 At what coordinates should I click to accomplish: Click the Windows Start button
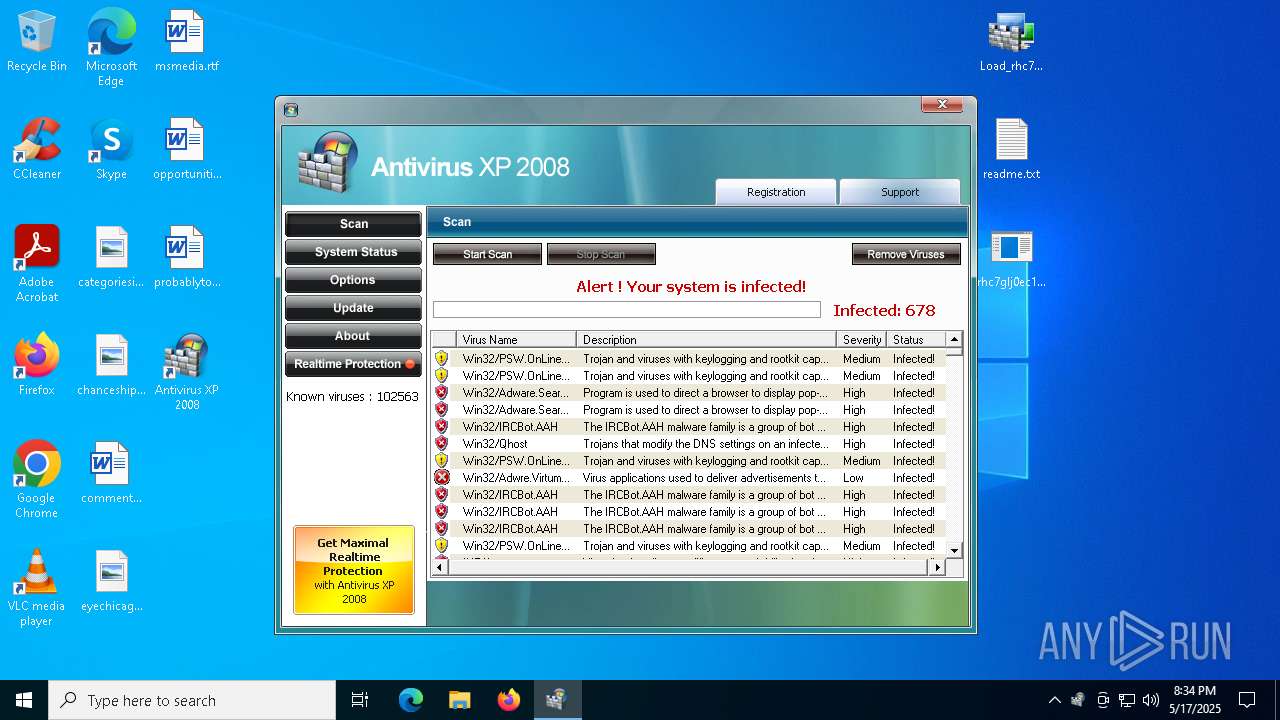[x=24, y=700]
